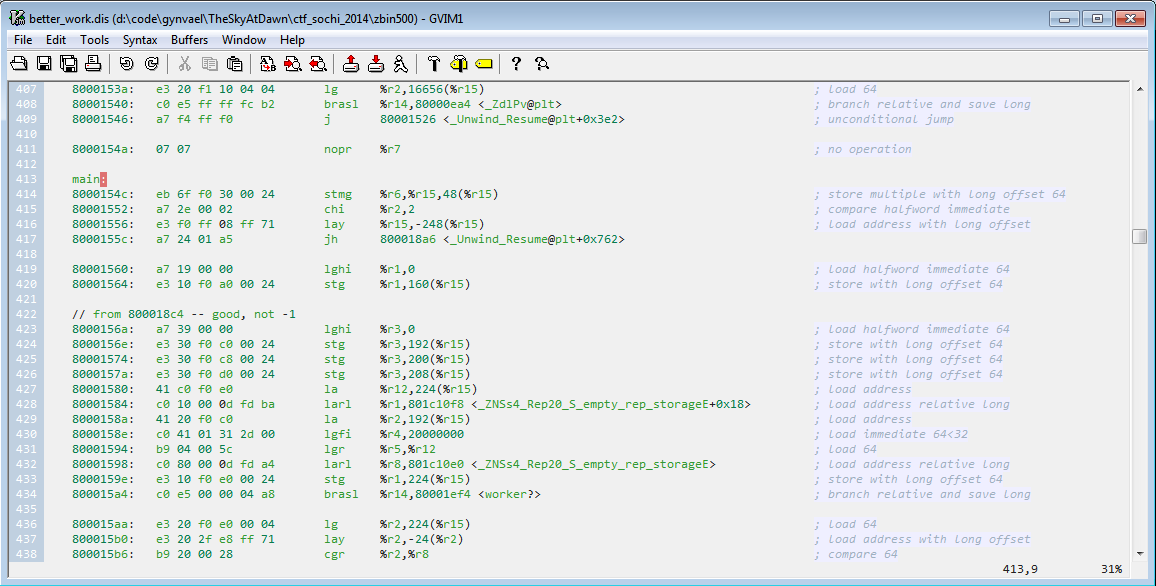
Task: Paste from clipboard toolbar icon
Action: coord(234,64)
